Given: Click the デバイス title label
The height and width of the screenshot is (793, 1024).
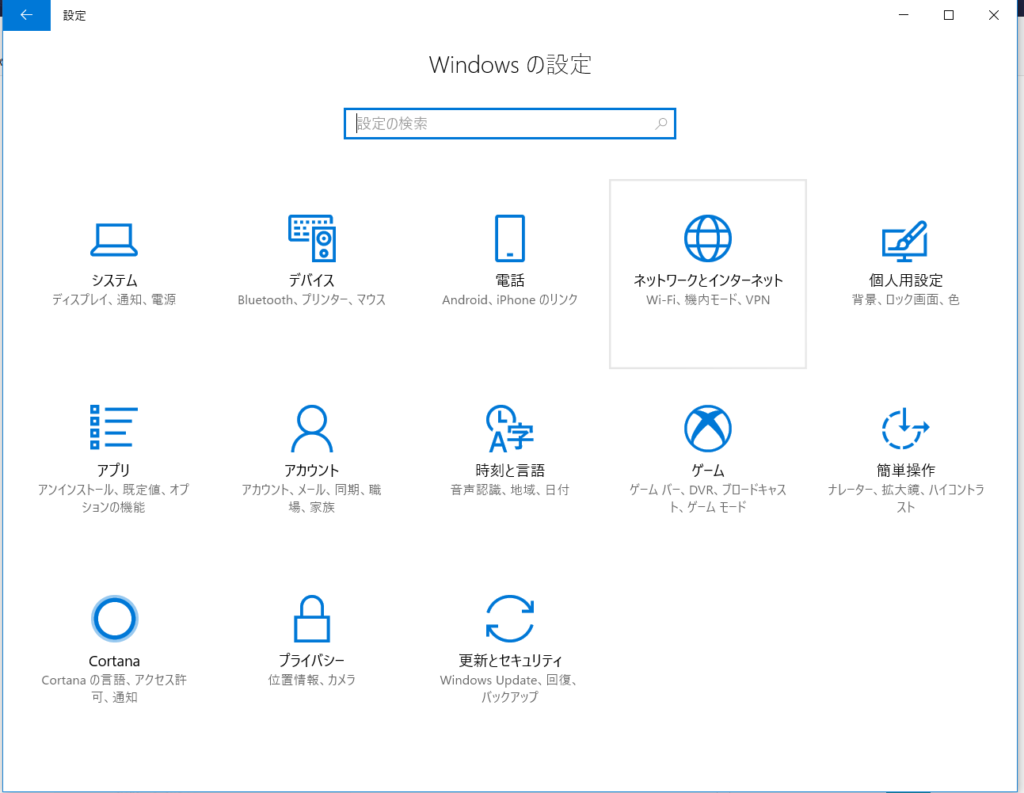Looking at the screenshot, I should coord(312,280).
